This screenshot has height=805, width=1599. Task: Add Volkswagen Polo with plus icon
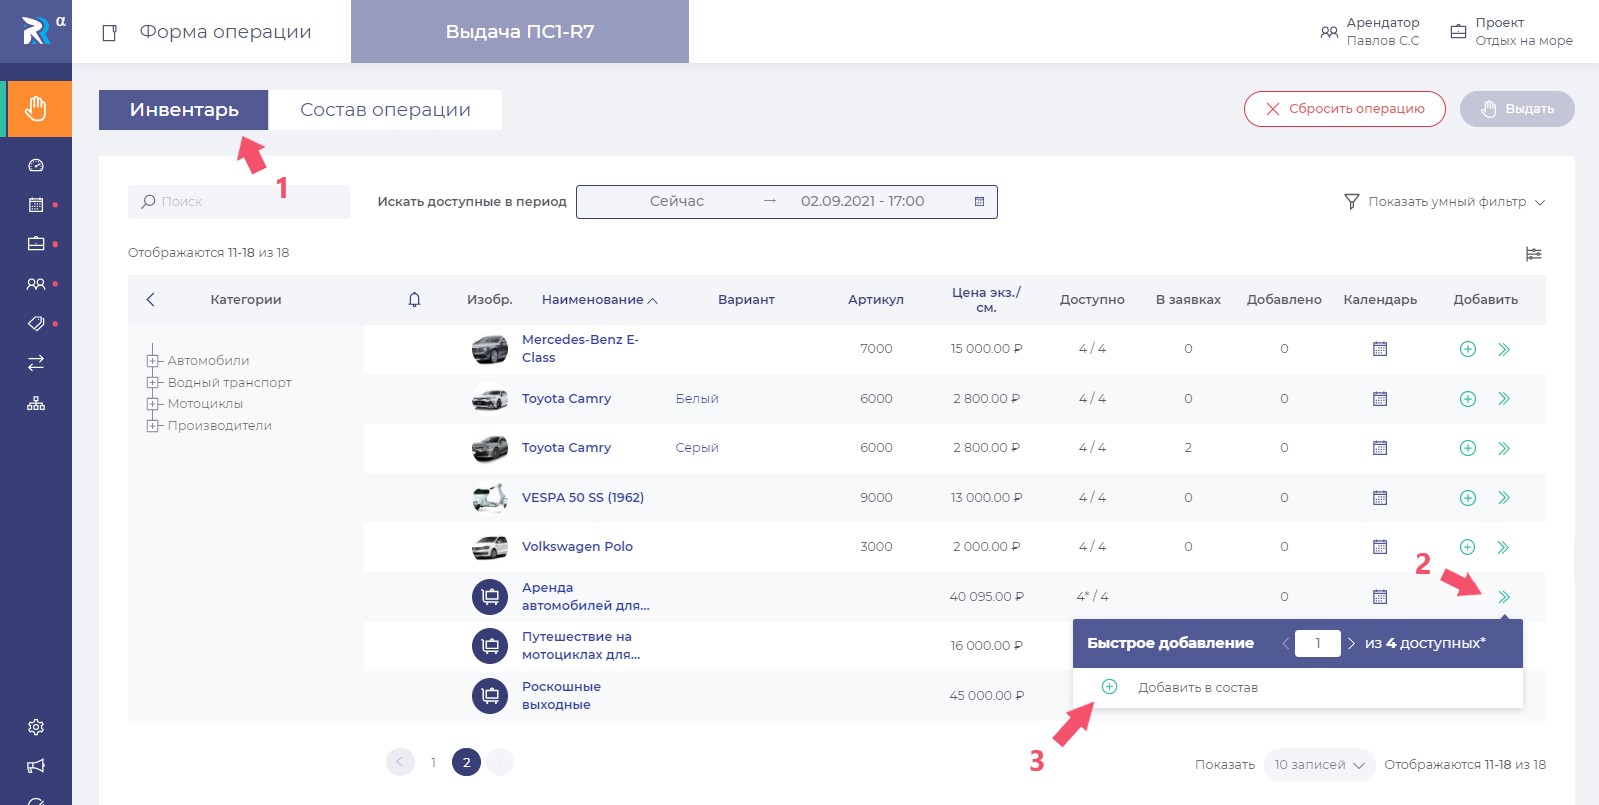pyautogui.click(x=1468, y=547)
